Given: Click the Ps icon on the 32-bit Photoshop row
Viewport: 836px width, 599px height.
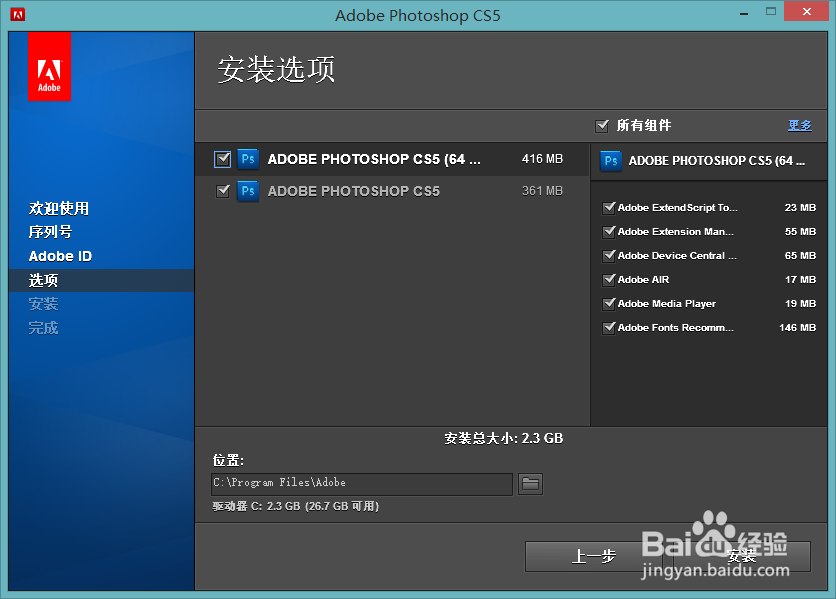Looking at the screenshot, I should click(x=247, y=190).
